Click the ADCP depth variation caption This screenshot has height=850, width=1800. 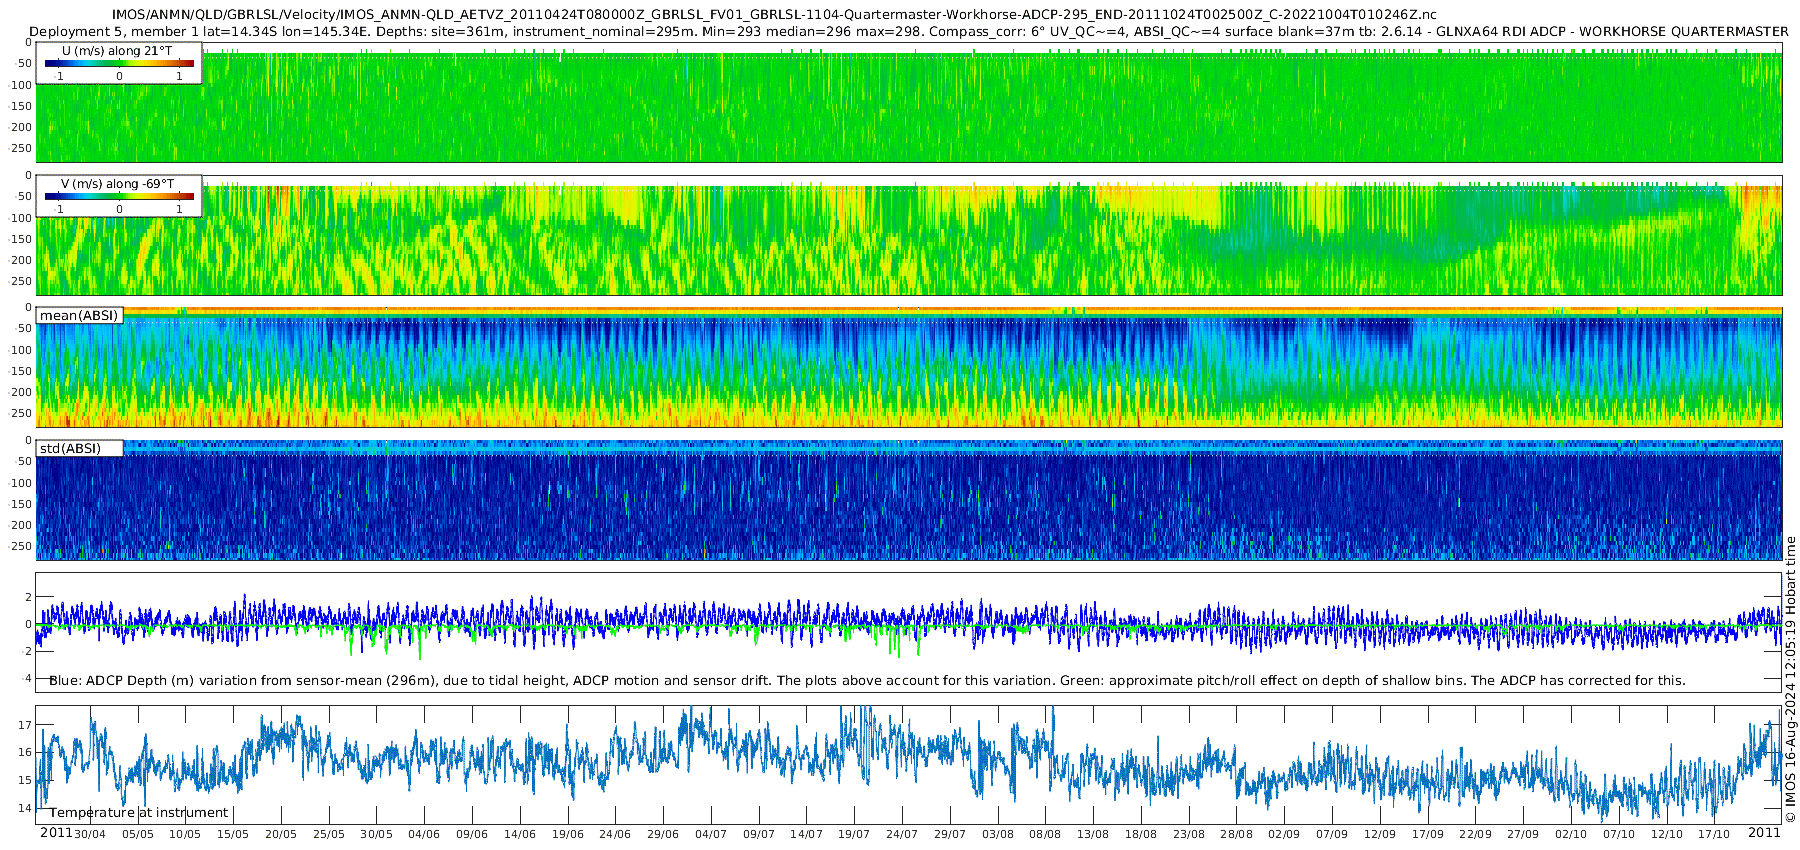pyautogui.click(x=867, y=680)
